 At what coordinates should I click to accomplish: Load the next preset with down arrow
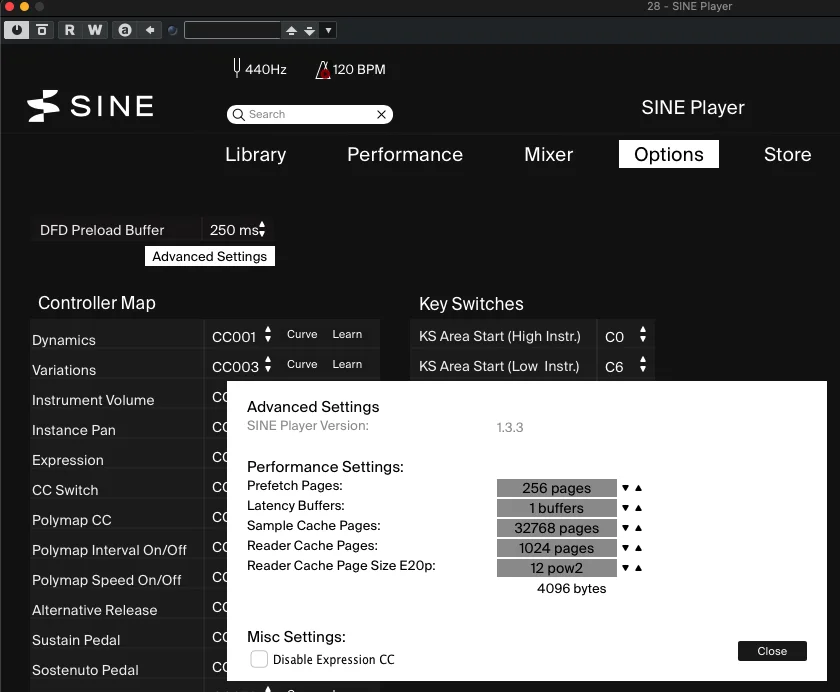(x=310, y=31)
